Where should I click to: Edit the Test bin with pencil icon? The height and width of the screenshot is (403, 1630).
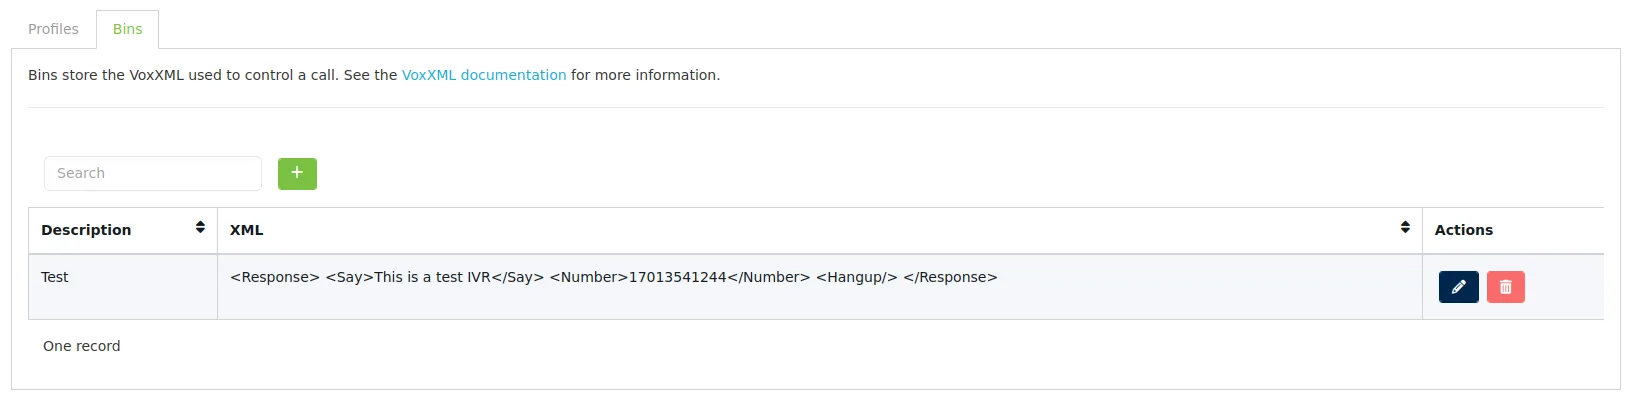(1458, 287)
